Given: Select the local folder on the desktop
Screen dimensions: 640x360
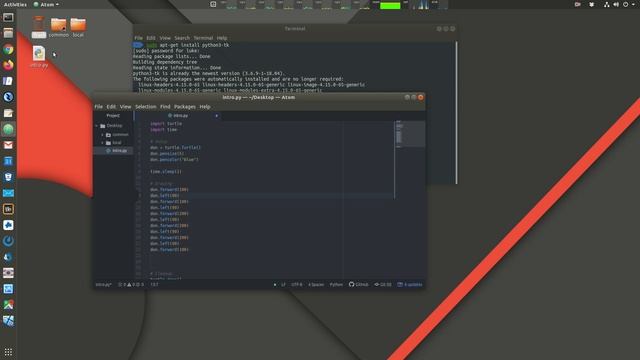Looking at the screenshot, I should 78,27.
